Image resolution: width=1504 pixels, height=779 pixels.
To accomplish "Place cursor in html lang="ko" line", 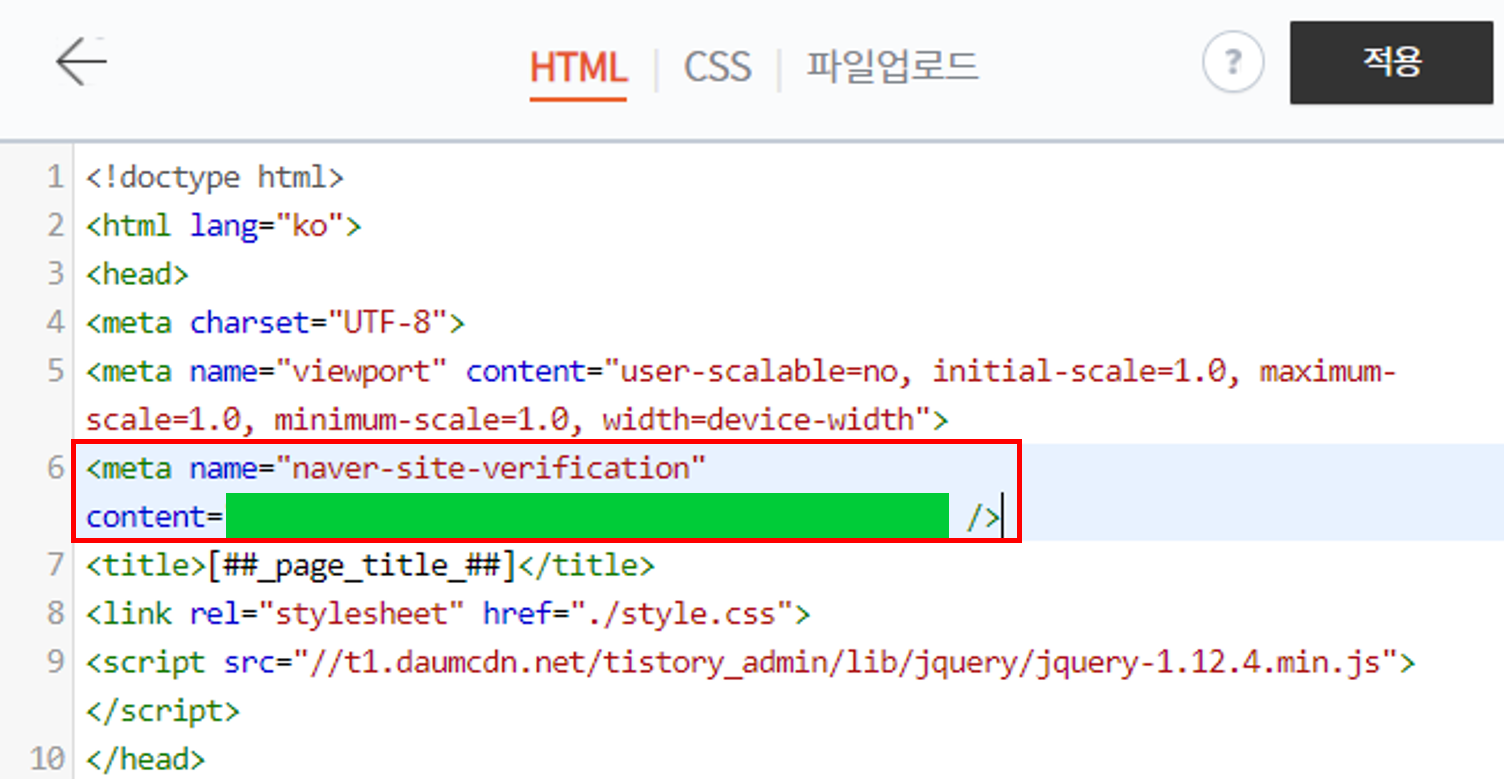I will 223,226.
